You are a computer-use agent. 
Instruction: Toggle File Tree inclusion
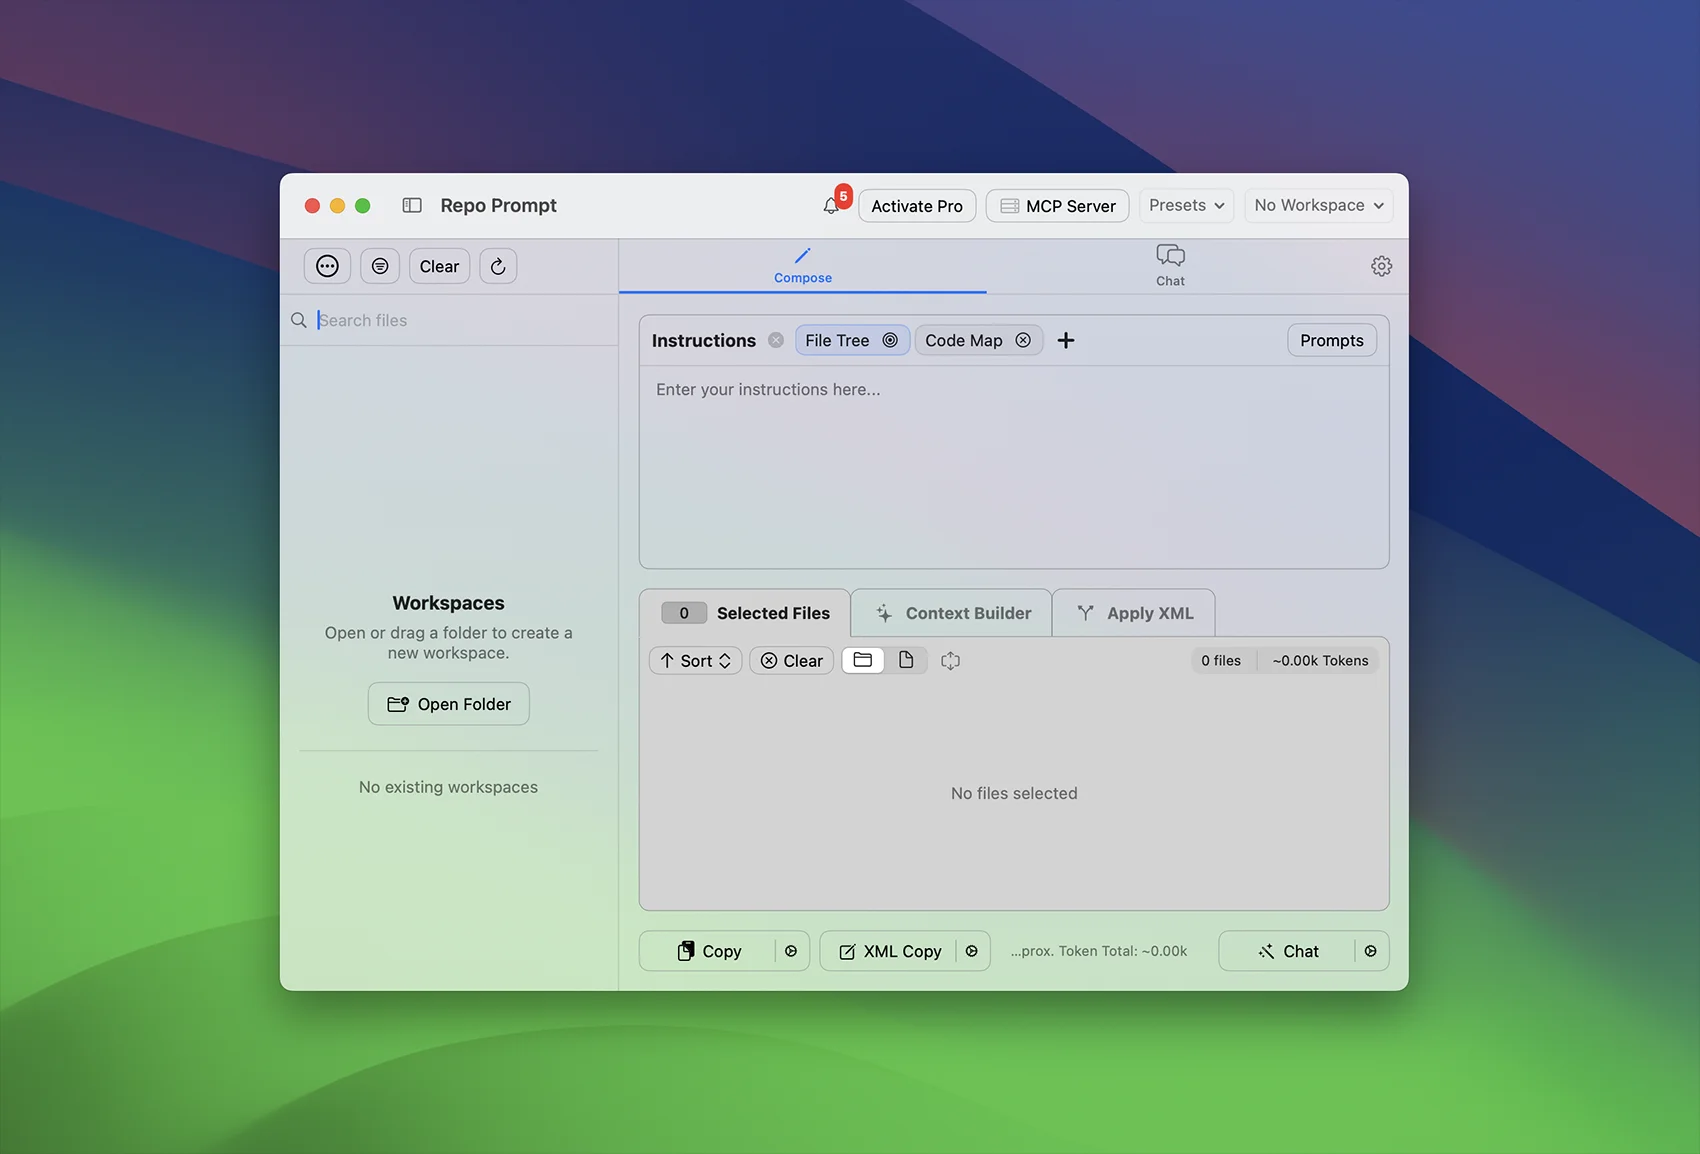pos(852,340)
